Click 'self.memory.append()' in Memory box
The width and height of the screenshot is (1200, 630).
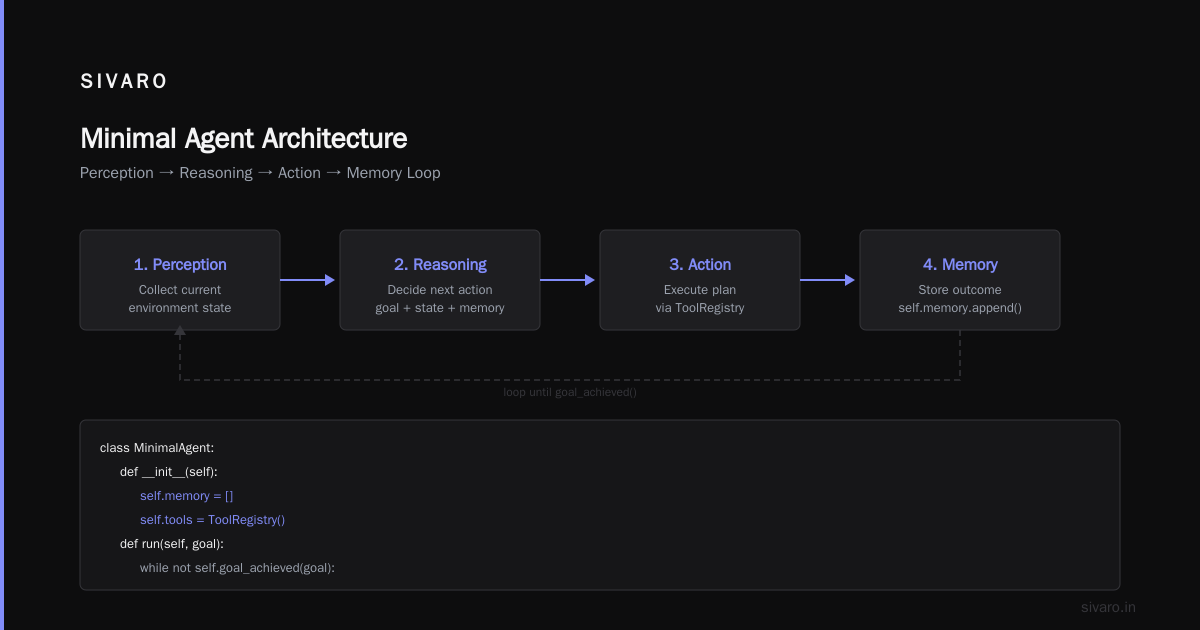tap(960, 308)
